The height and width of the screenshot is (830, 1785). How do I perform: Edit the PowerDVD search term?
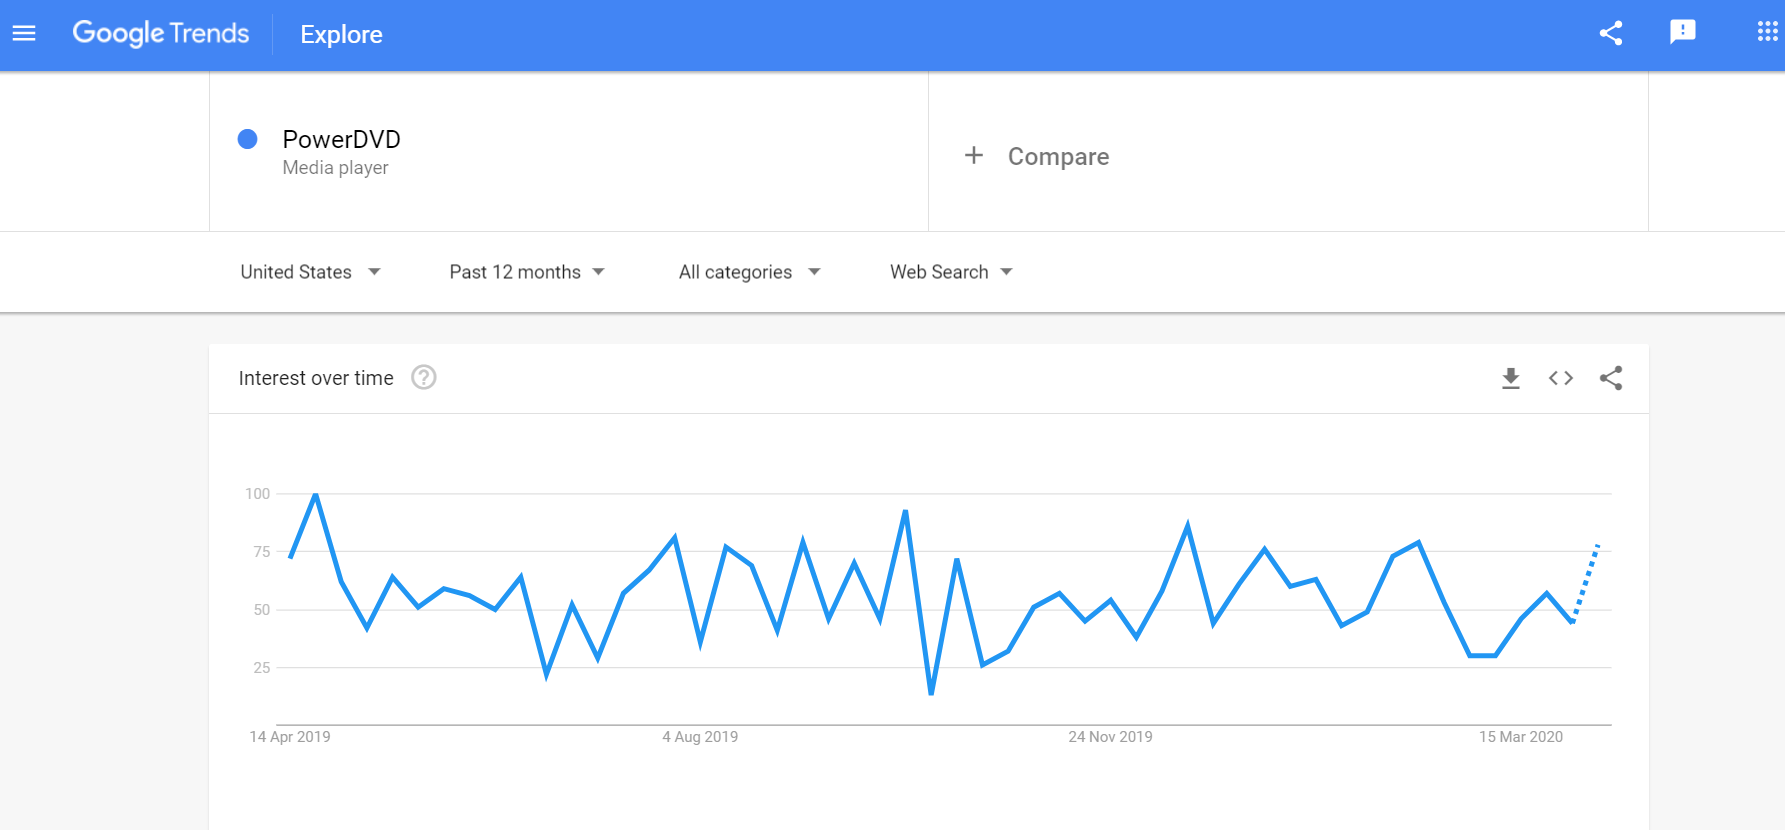tap(341, 139)
